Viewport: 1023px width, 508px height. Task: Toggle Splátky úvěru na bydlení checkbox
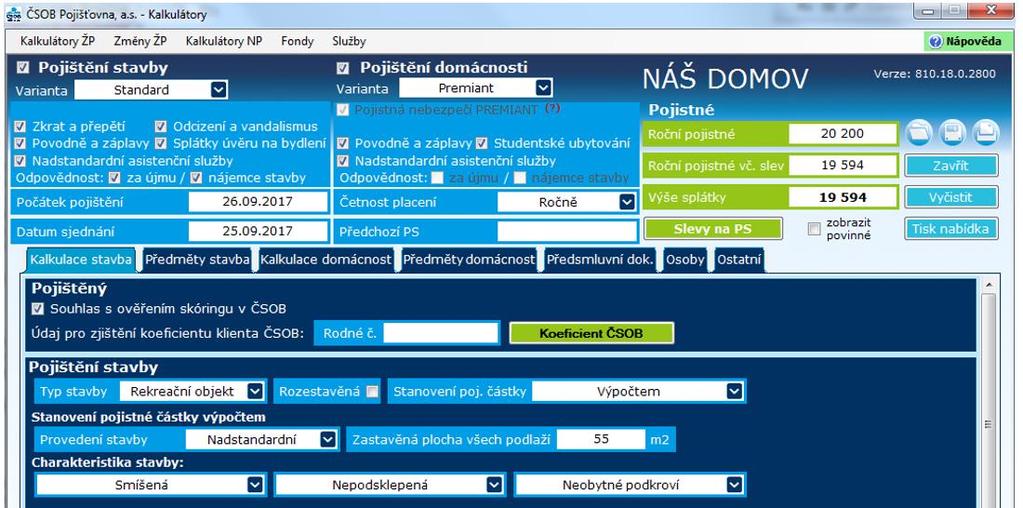pyautogui.click(x=161, y=143)
